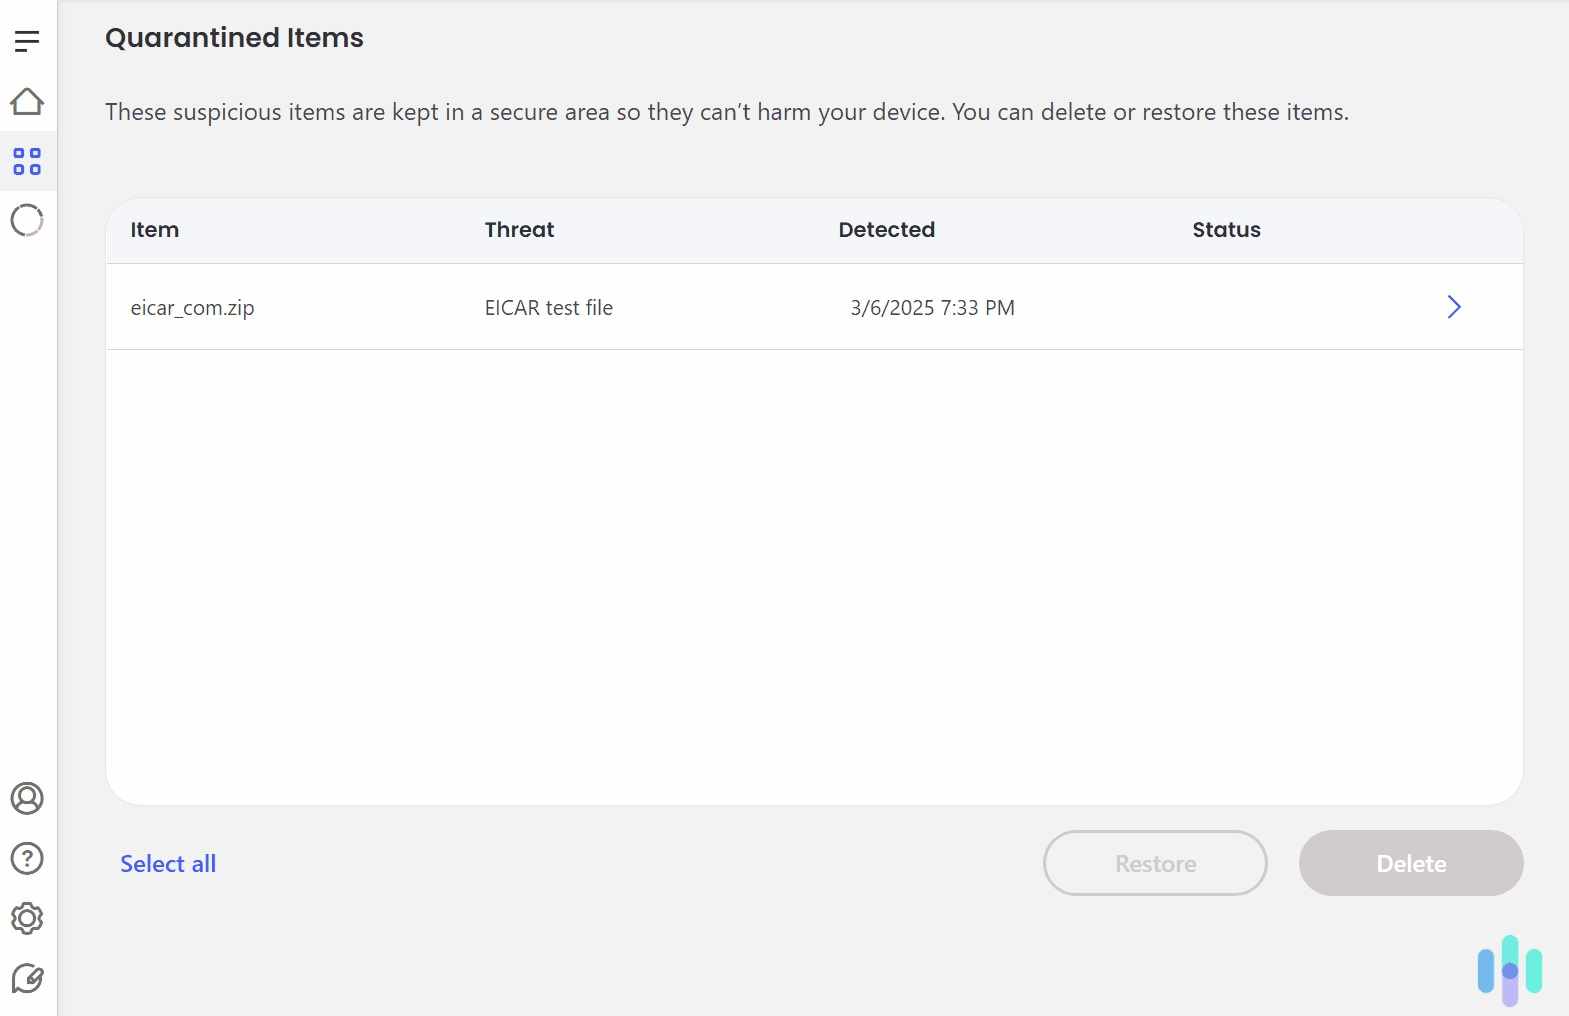Open the circular scan status icon
1569x1016 pixels.
tap(27, 220)
